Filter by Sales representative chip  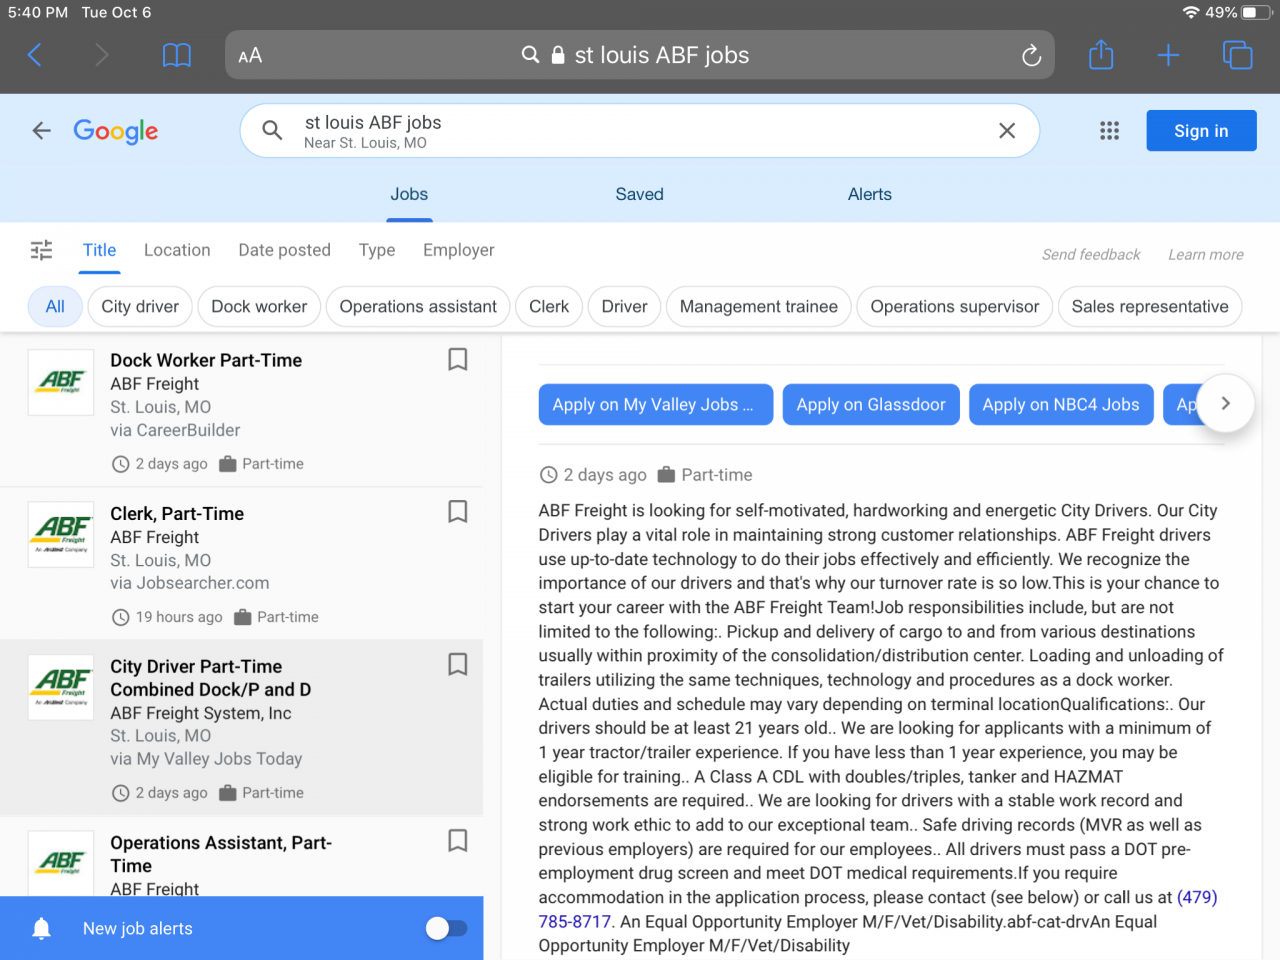coord(1150,306)
